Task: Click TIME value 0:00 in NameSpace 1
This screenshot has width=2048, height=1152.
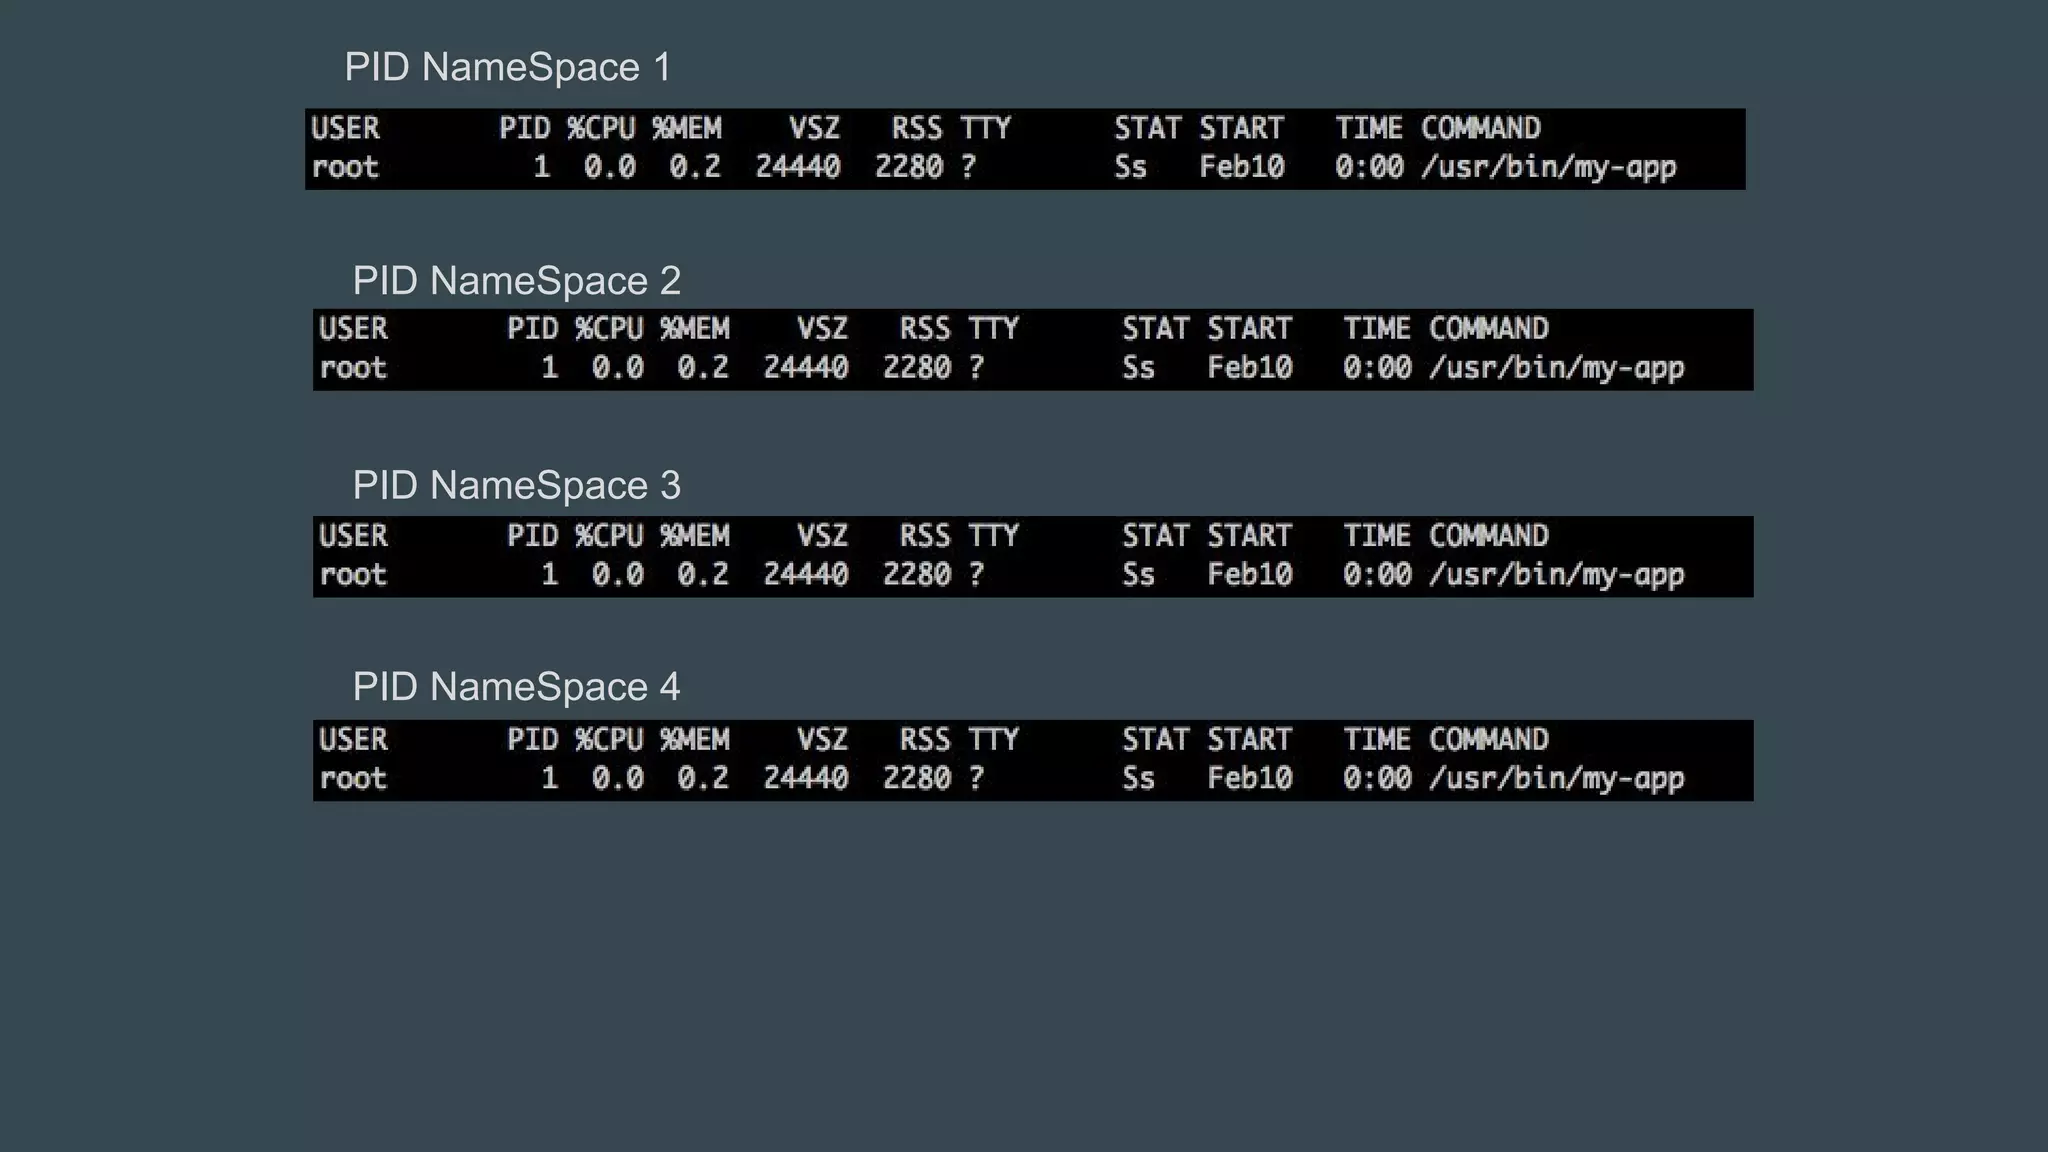Action: (x=1369, y=167)
